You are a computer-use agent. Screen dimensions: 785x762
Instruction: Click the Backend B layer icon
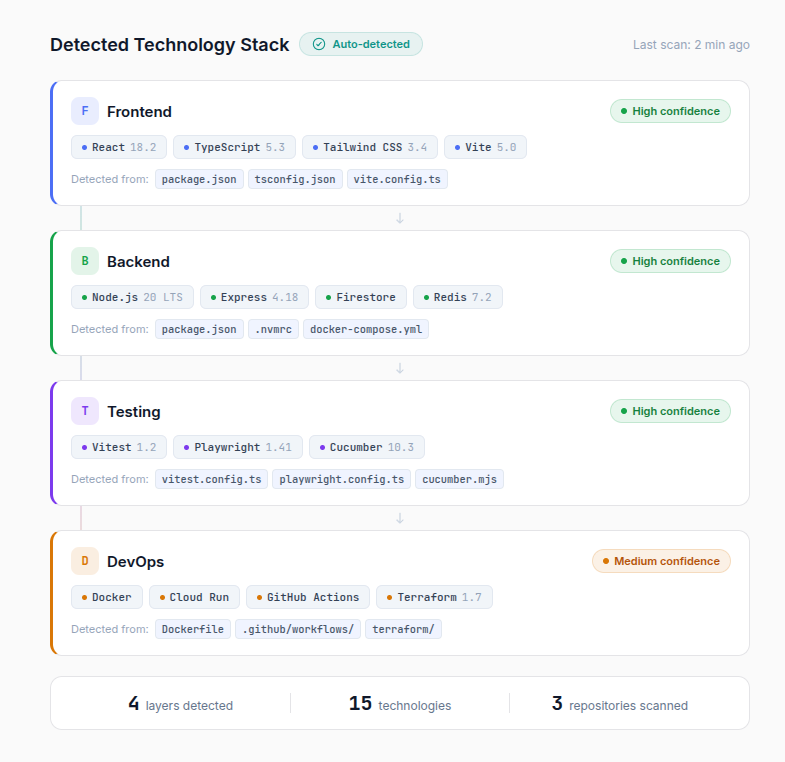click(x=85, y=261)
